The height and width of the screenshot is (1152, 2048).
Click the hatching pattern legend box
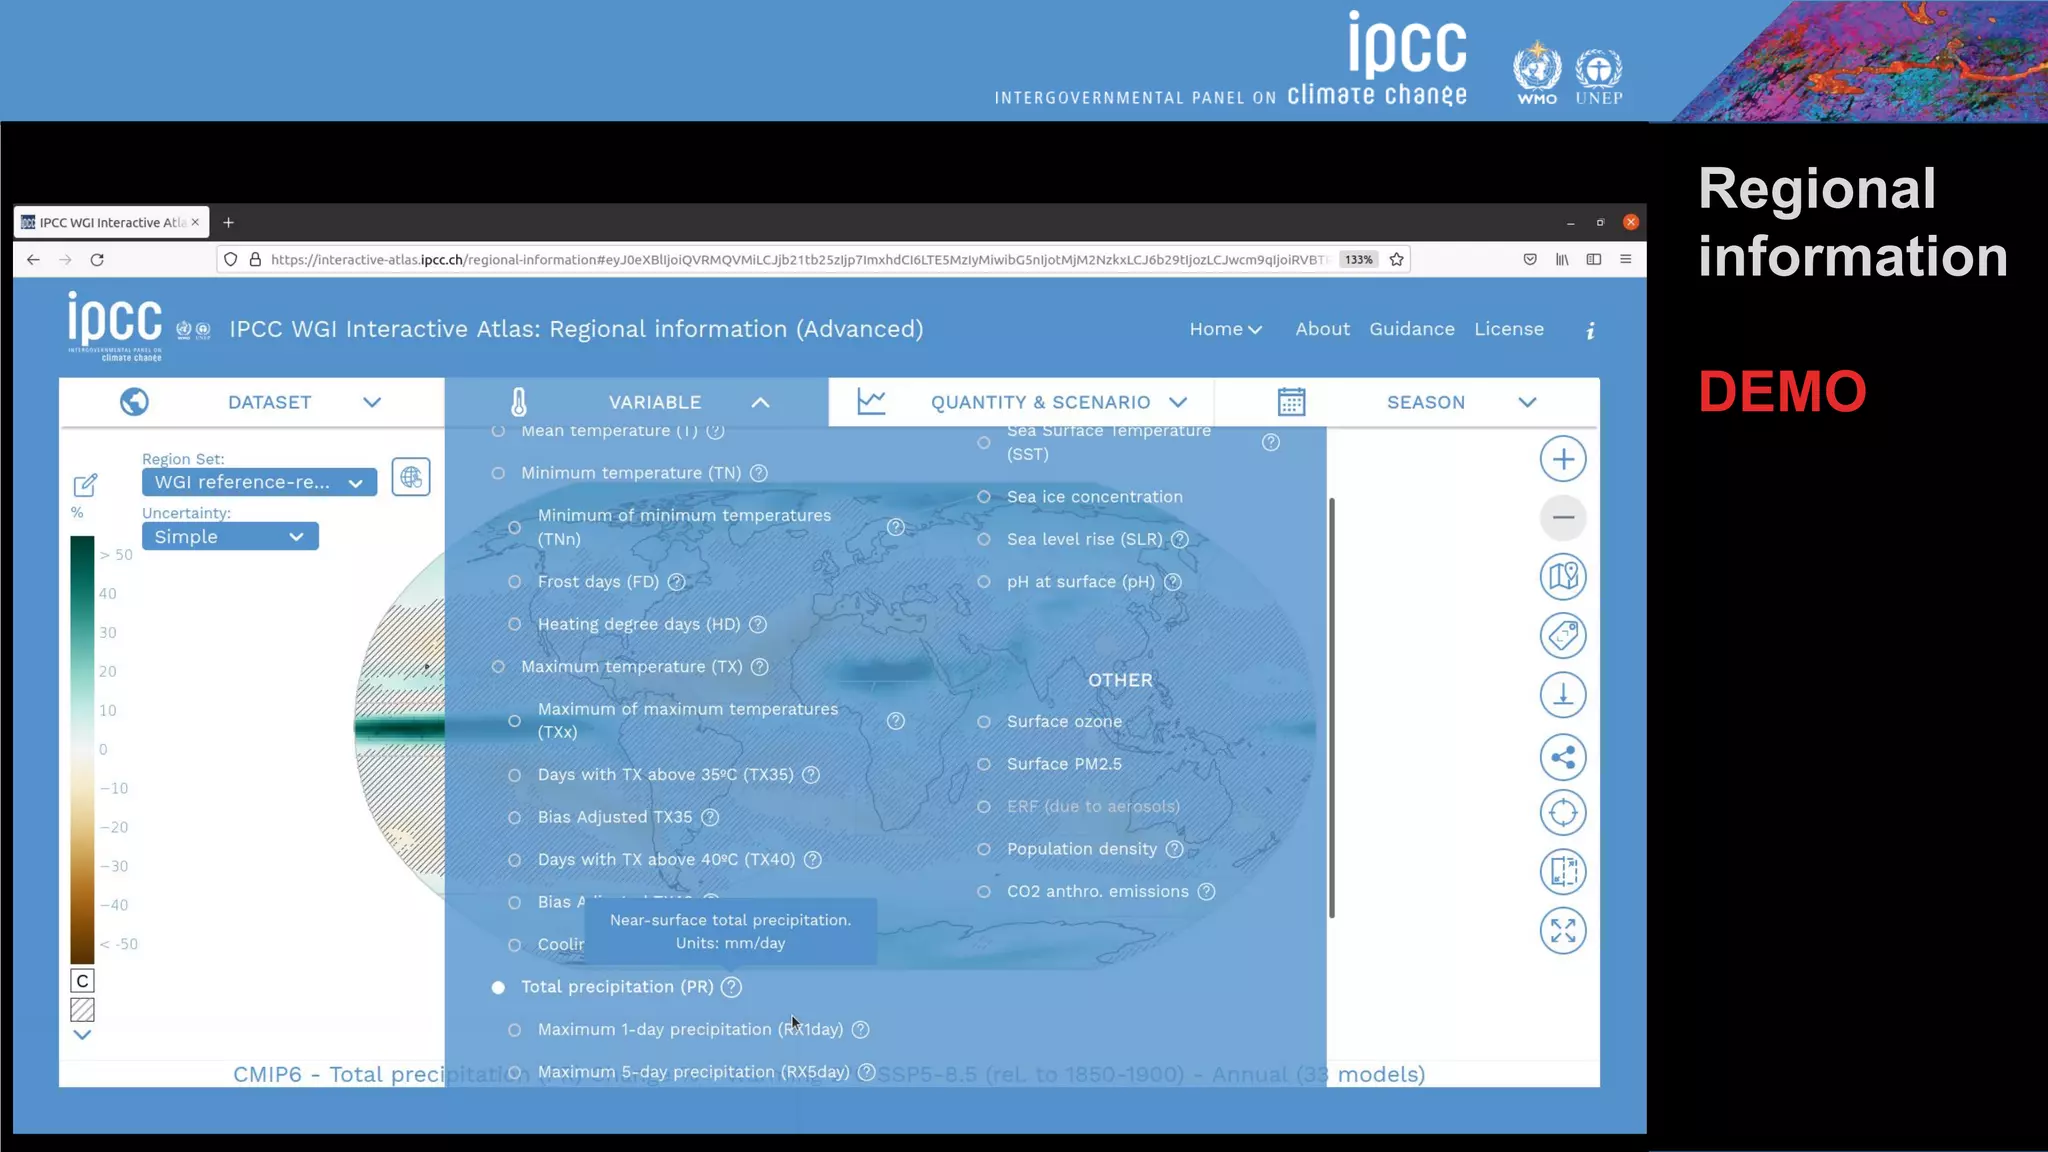[82, 1010]
